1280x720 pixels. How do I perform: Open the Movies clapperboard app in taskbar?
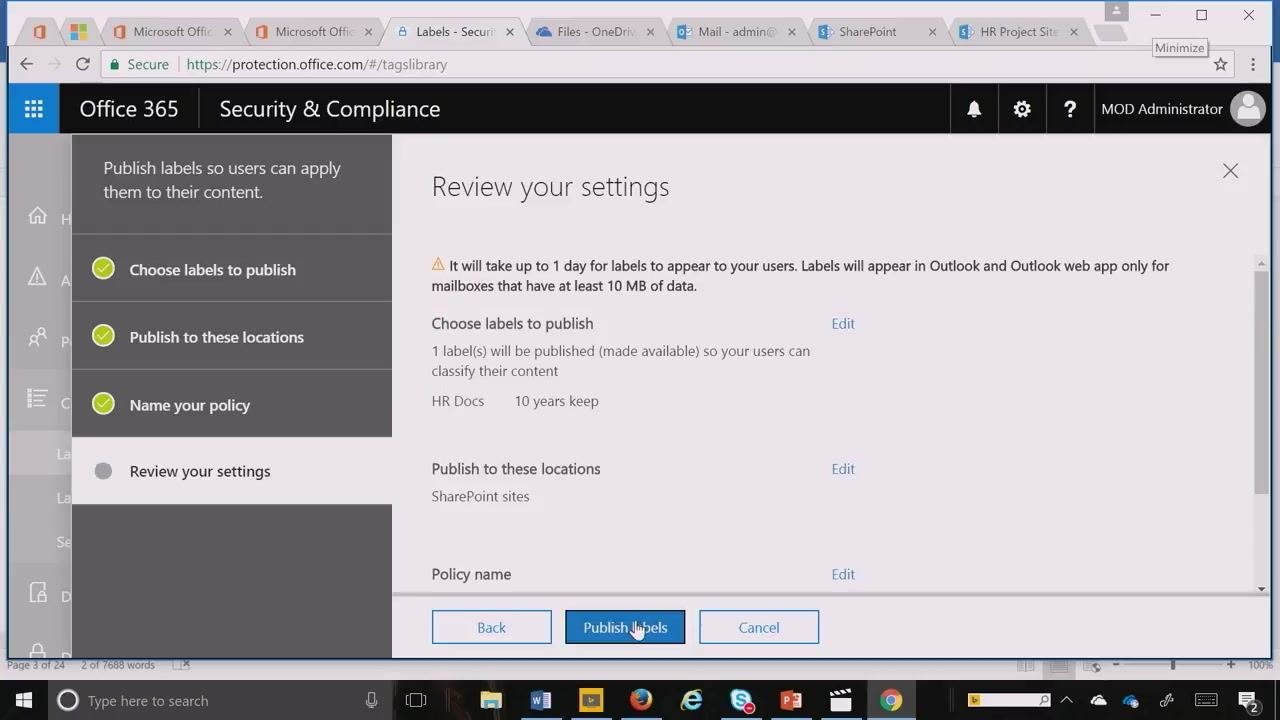tap(841, 700)
